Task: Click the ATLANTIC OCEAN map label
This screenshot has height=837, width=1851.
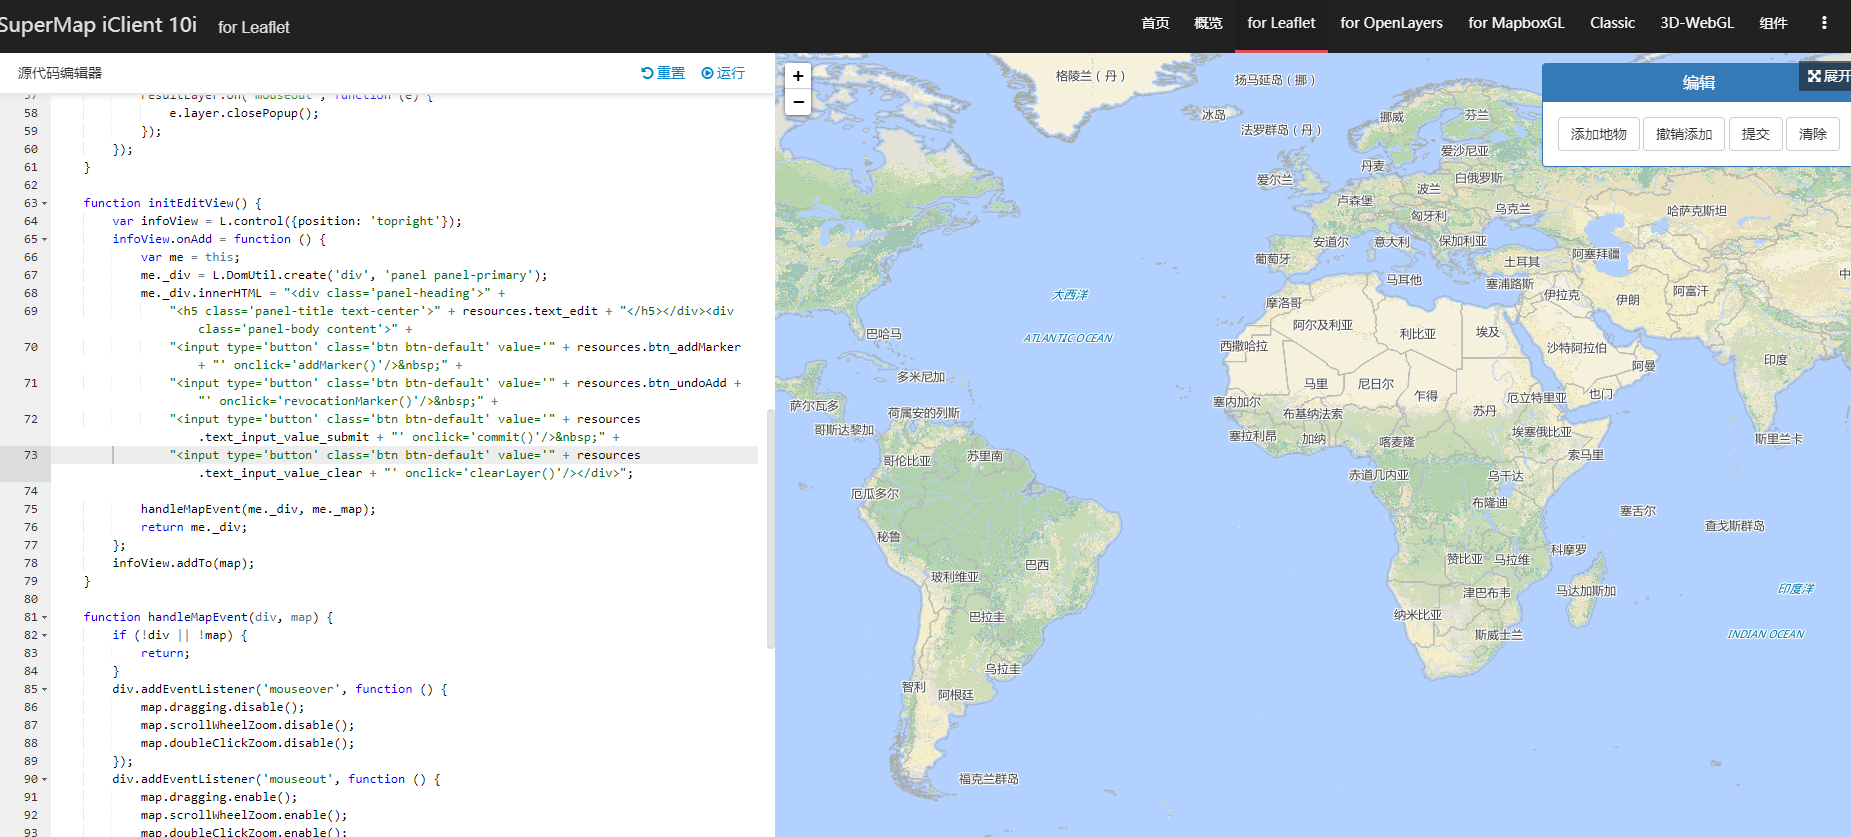Action: point(1067,338)
